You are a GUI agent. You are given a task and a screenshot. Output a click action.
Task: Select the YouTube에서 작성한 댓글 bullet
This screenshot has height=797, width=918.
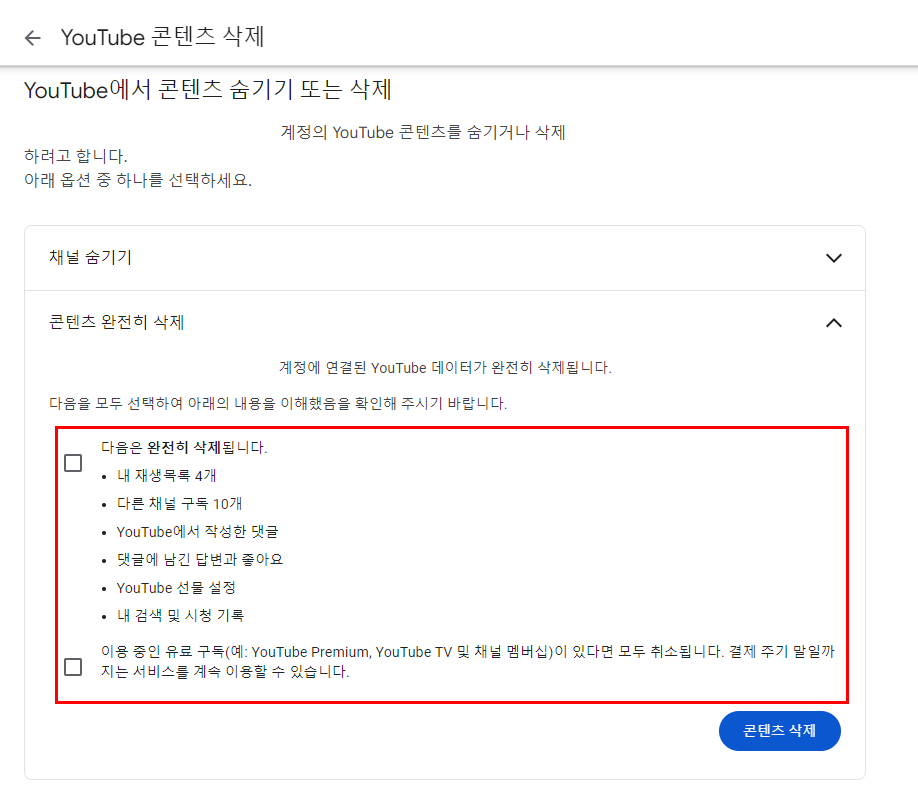pyautogui.click(x=197, y=532)
